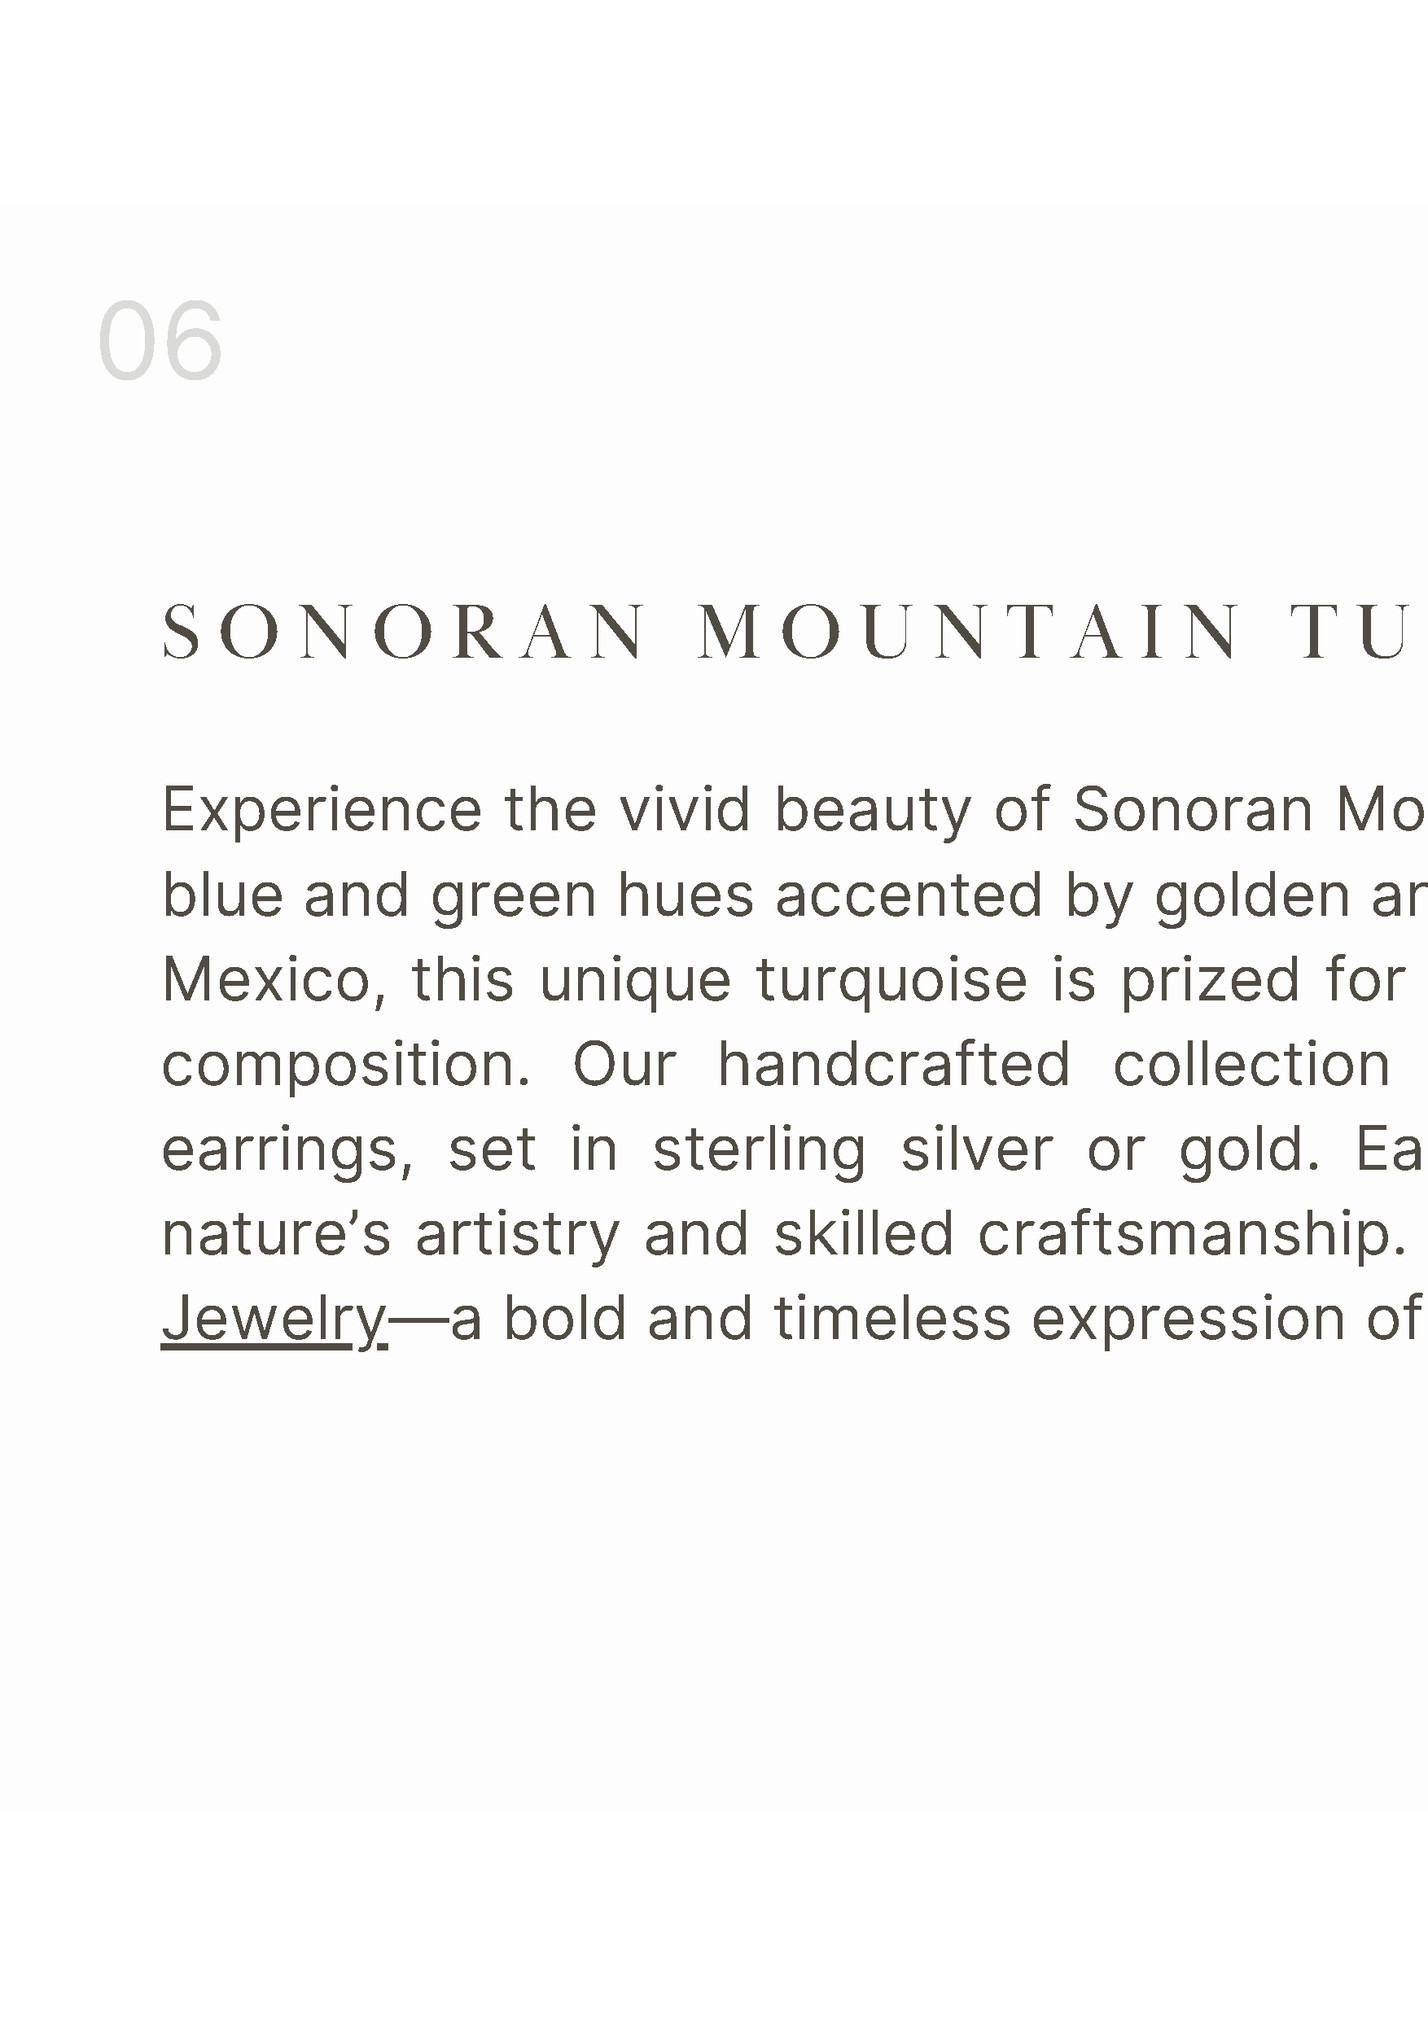Open the underlined Jewelry link
Image resolution: width=1428 pixels, height=2018 pixels.
point(274,1319)
